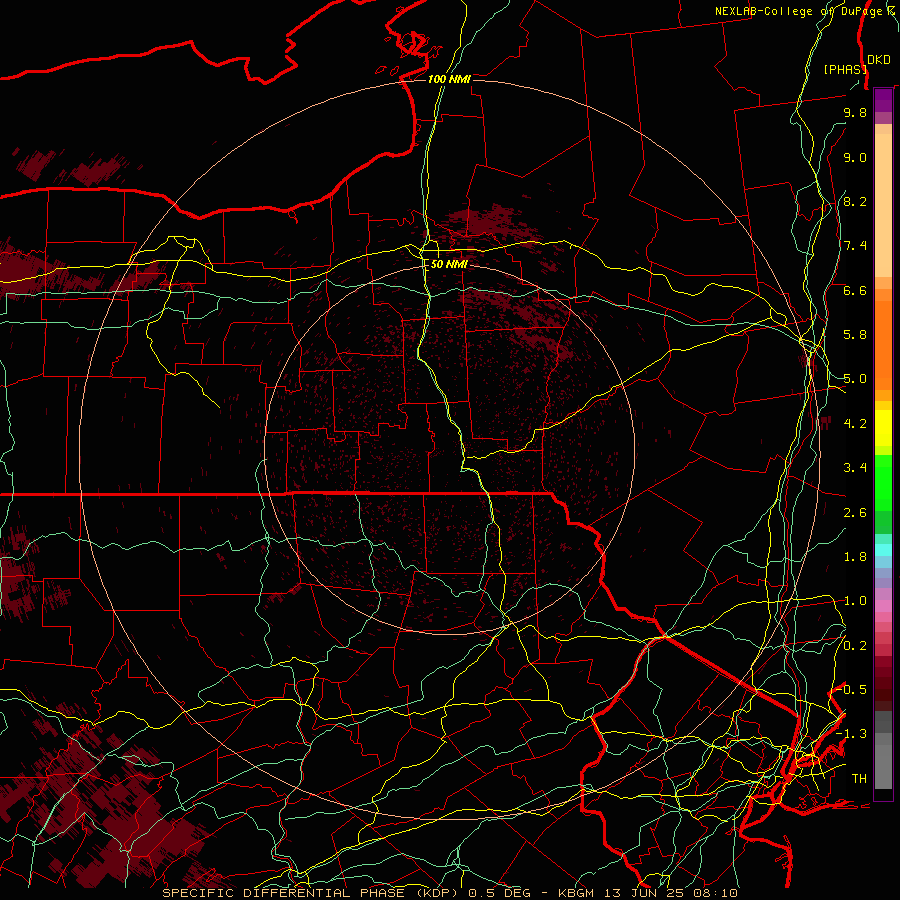Screen dimensions: 900x900
Task: Click the orange color bar segment
Action: [x=883, y=345]
